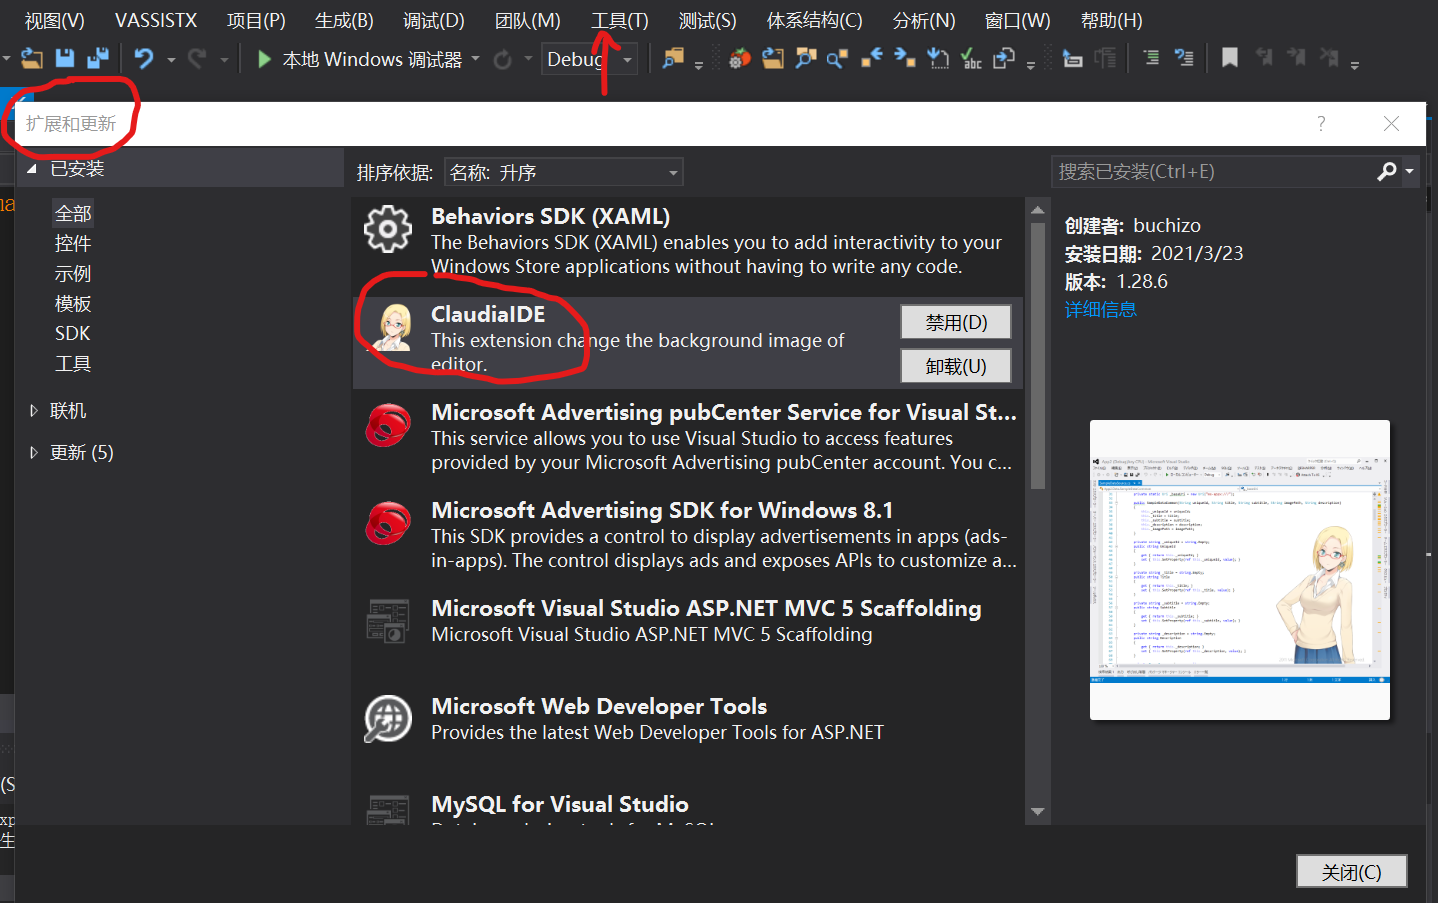Screen dimensions: 1438x903
Task: Click the extension list scroll down arrow
Action: (1037, 812)
